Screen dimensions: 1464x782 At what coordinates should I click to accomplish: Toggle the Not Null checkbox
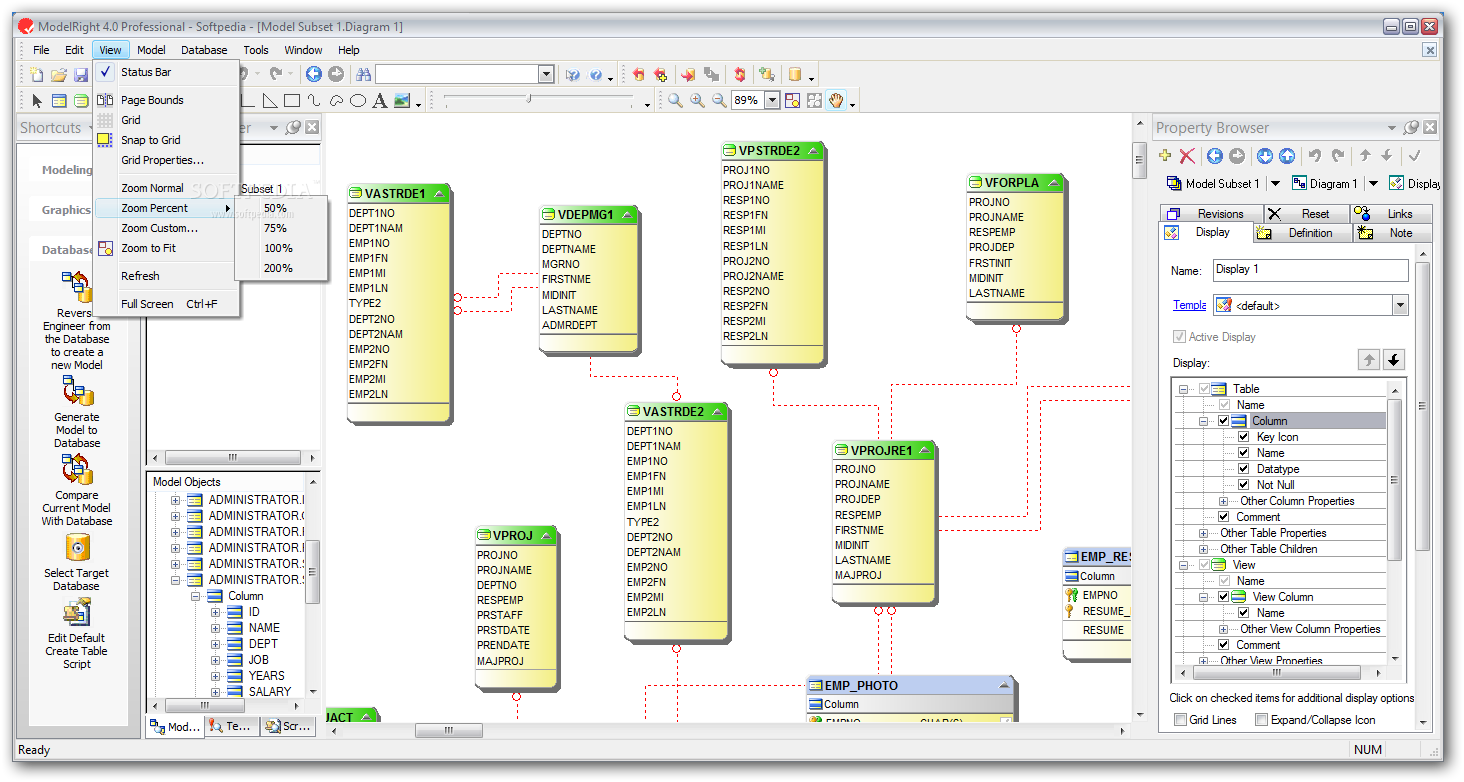[x=1243, y=485]
